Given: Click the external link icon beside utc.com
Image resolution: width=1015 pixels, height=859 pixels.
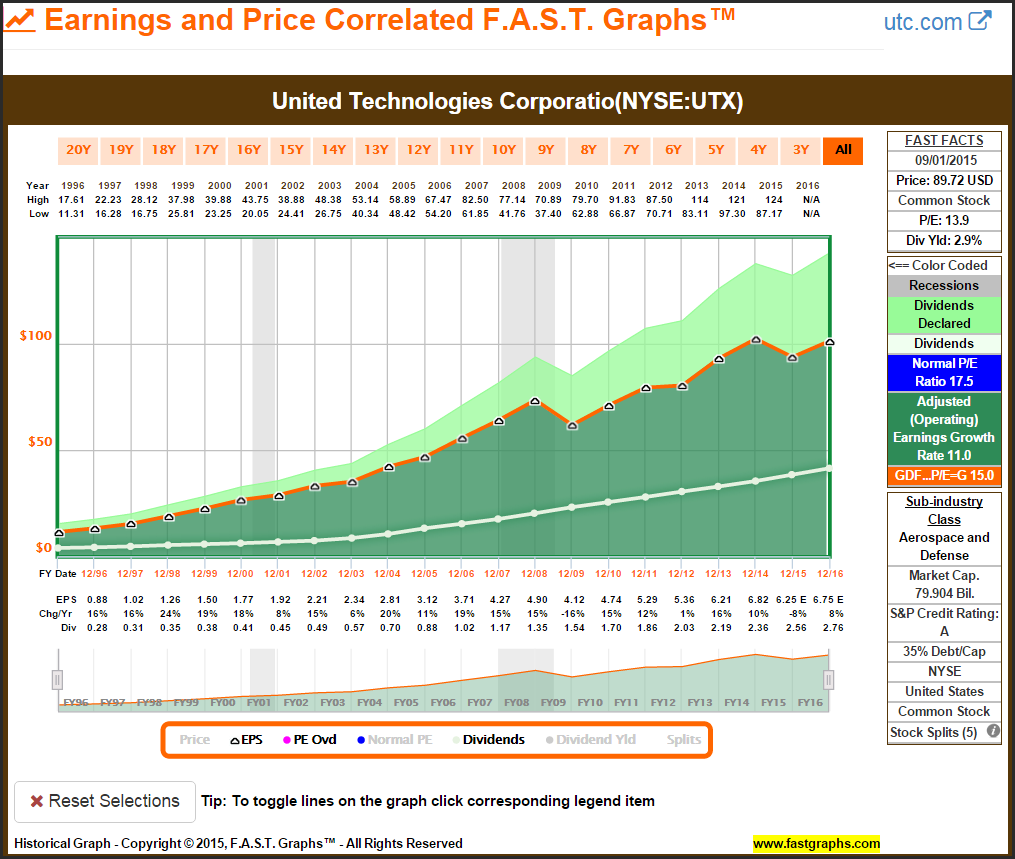Looking at the screenshot, I should pos(981,21).
